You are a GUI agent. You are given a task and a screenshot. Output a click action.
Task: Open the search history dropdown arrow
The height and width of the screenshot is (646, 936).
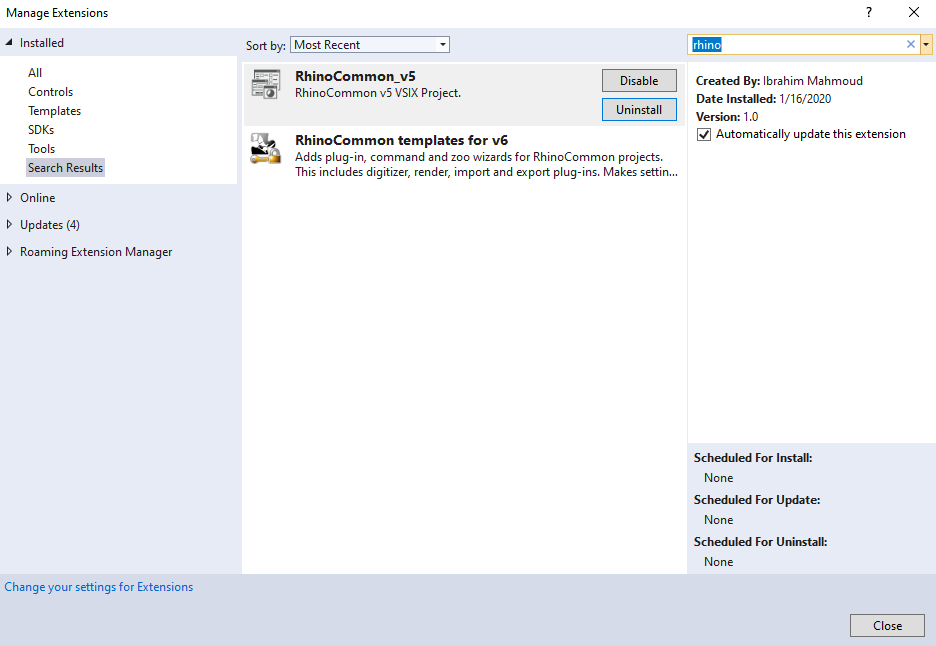click(926, 44)
